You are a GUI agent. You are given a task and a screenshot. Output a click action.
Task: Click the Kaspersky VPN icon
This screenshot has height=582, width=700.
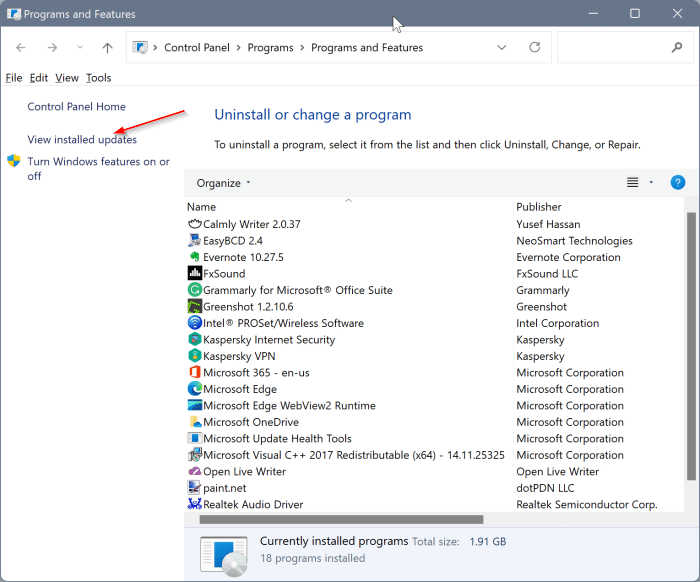tap(195, 356)
